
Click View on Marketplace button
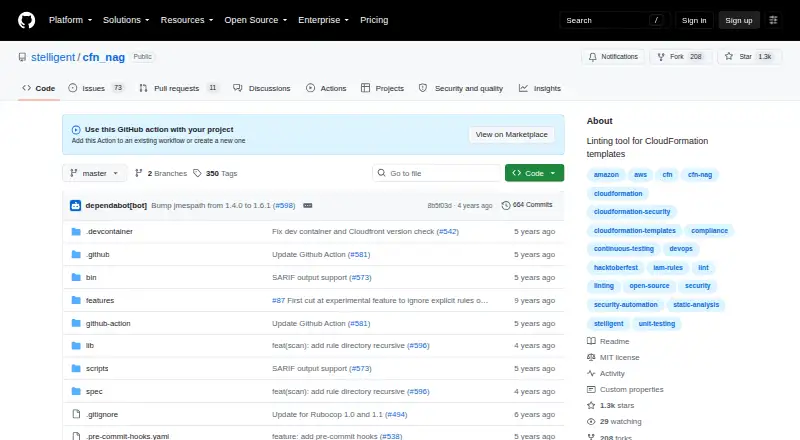512,135
